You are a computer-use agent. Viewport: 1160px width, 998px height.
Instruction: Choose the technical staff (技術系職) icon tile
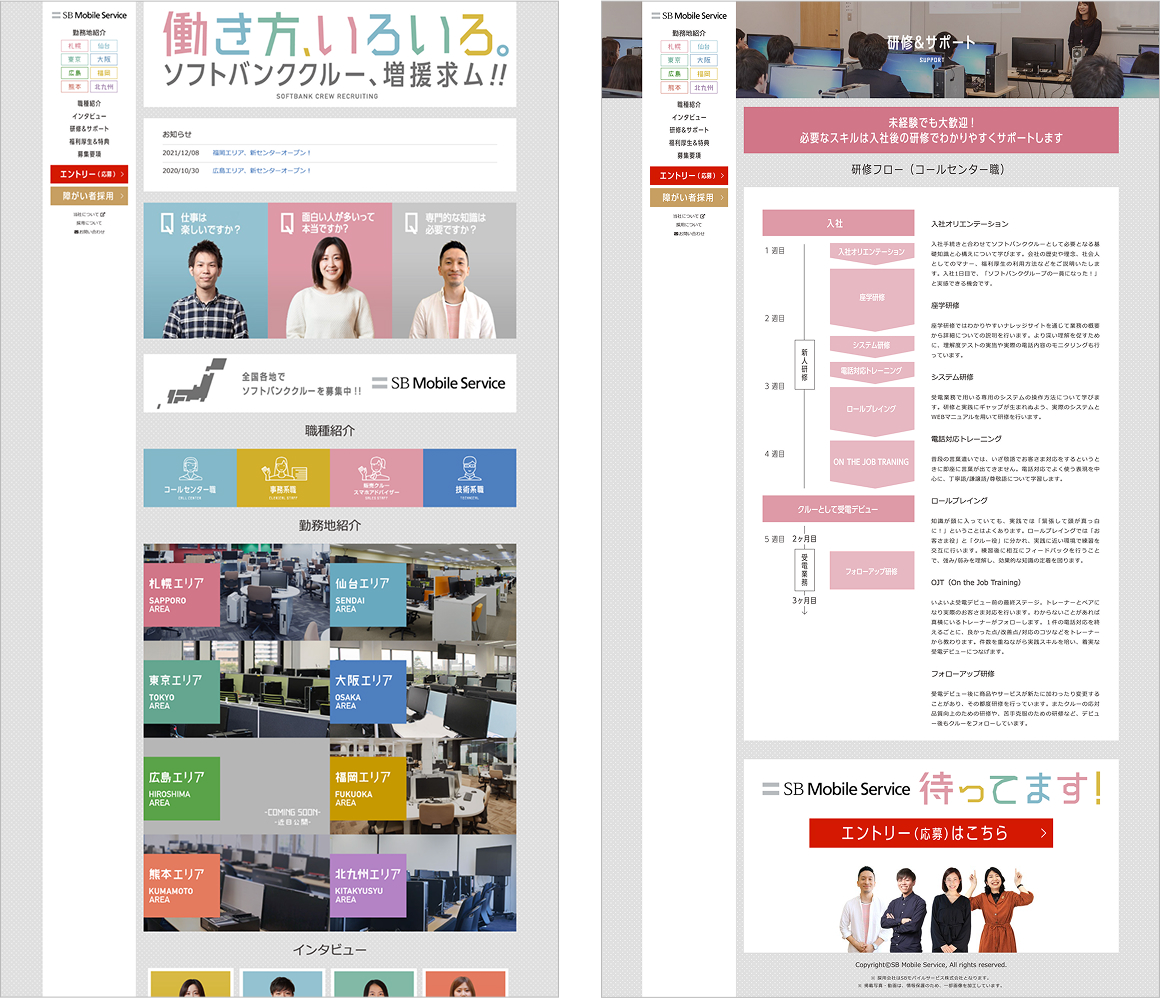469,477
